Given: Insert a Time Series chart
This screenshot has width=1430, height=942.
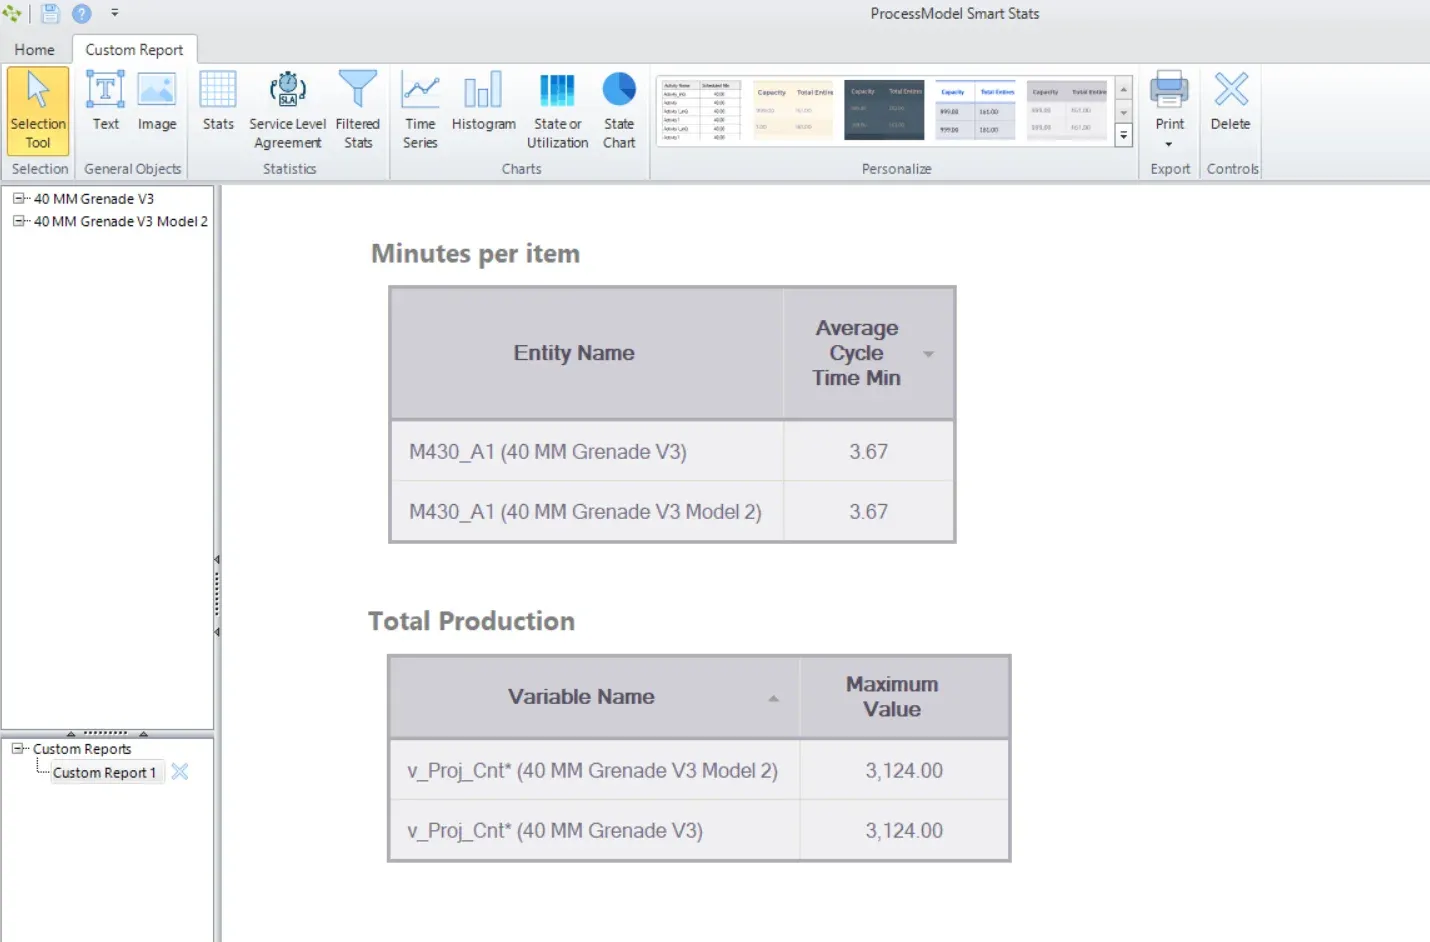Looking at the screenshot, I should pos(420,110).
